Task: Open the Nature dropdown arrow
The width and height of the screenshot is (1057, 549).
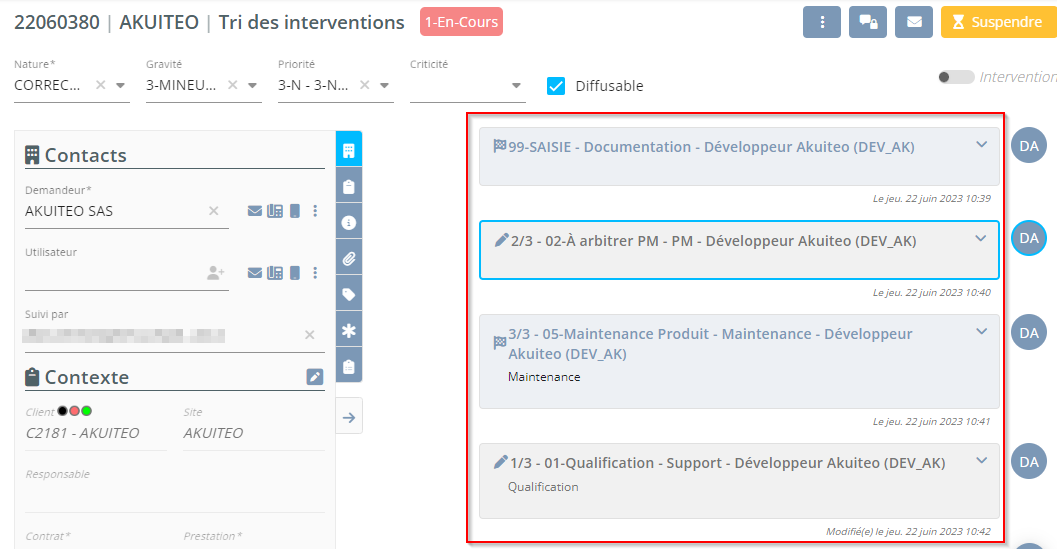Action: point(121,86)
